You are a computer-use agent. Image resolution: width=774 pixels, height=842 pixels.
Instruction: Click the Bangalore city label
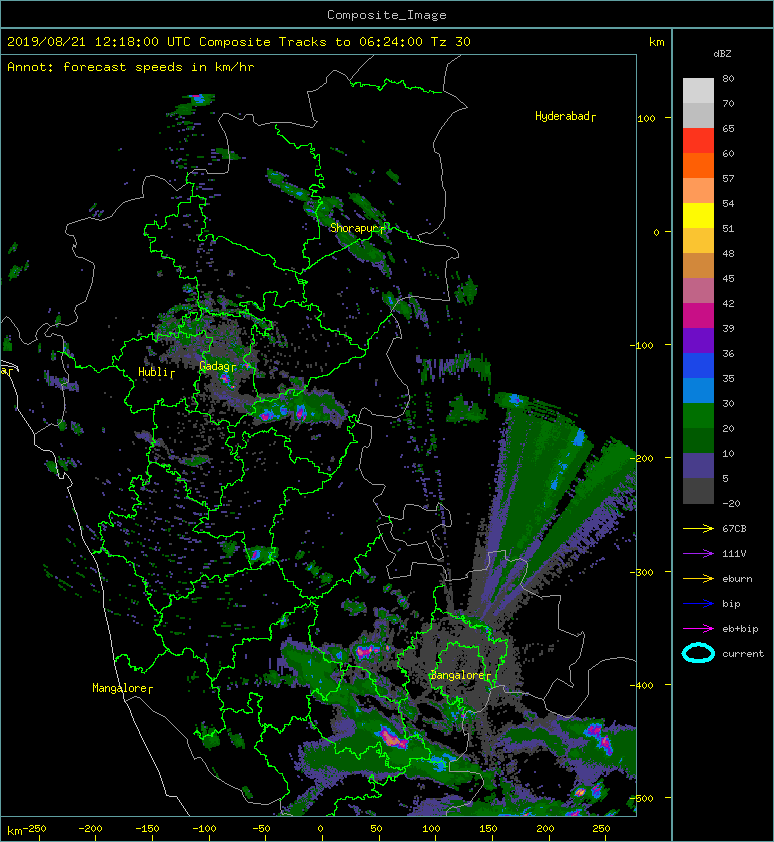pos(460,676)
